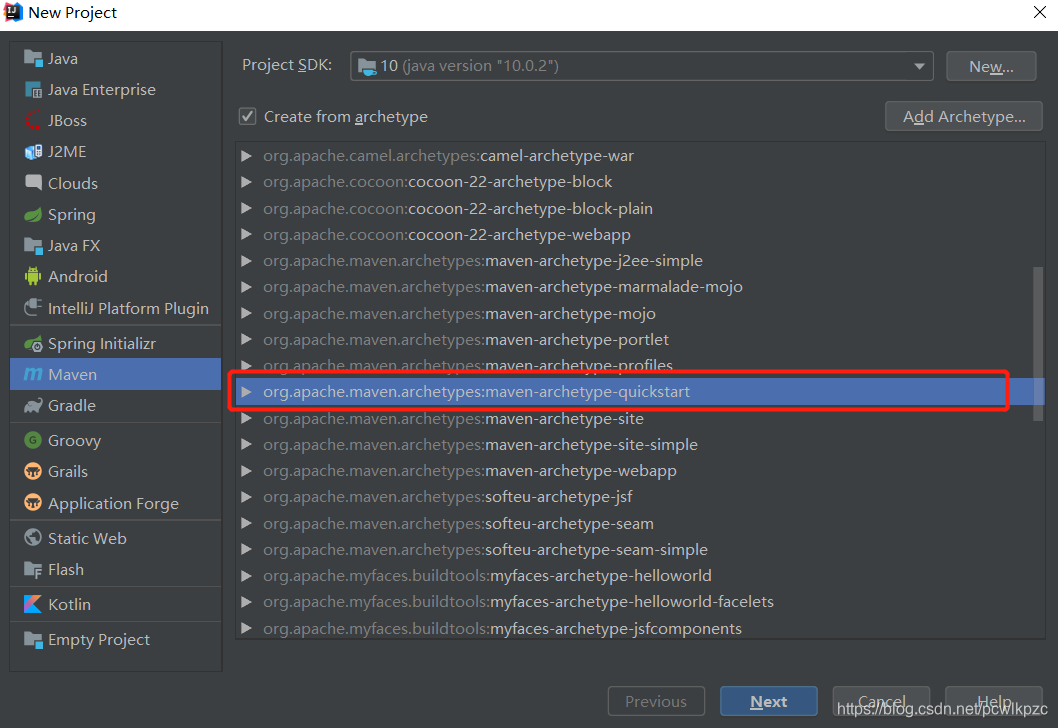The height and width of the screenshot is (728, 1058).
Task: Click the Clouds speech bubble icon
Action: pyautogui.click(x=33, y=183)
